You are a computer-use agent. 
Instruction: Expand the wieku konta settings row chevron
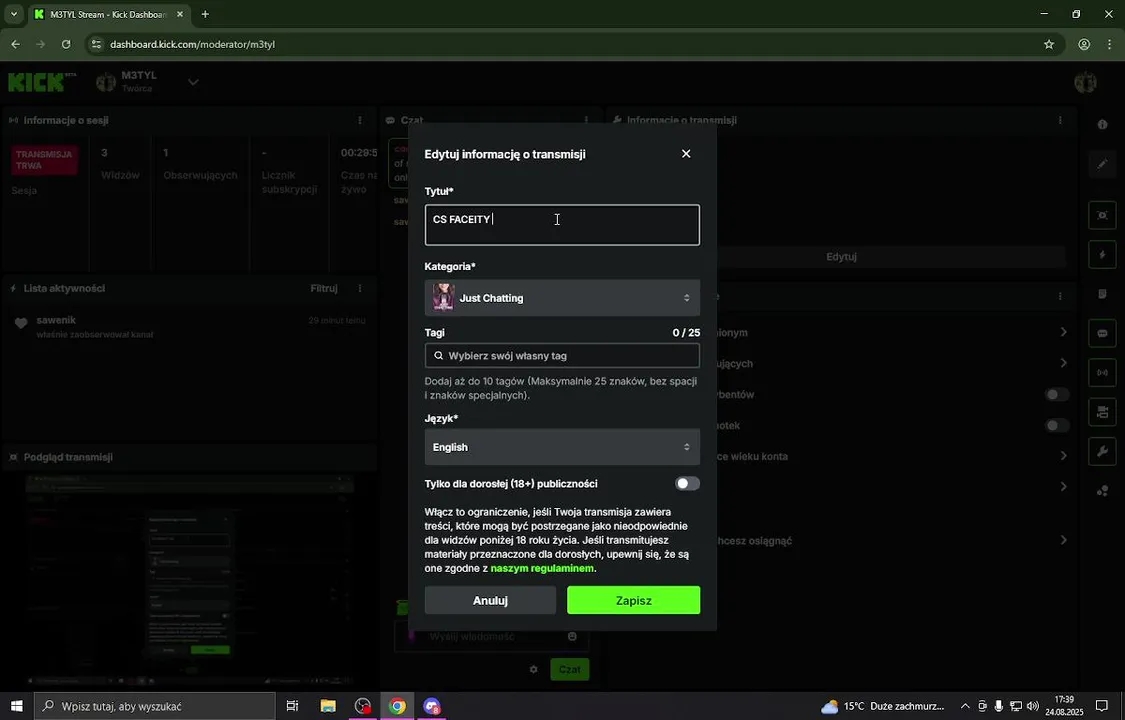point(1063,456)
